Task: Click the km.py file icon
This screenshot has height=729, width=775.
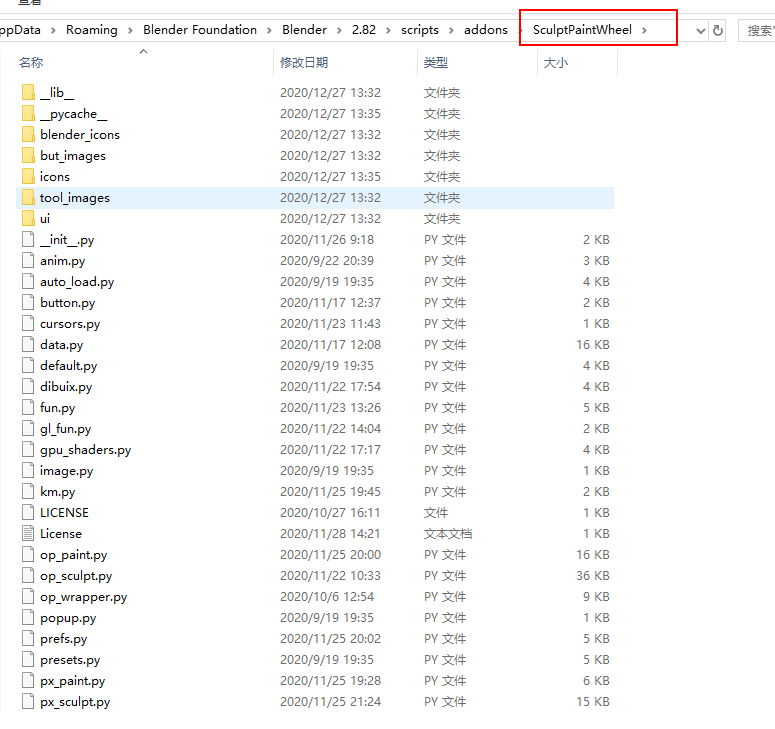Action: [x=28, y=491]
